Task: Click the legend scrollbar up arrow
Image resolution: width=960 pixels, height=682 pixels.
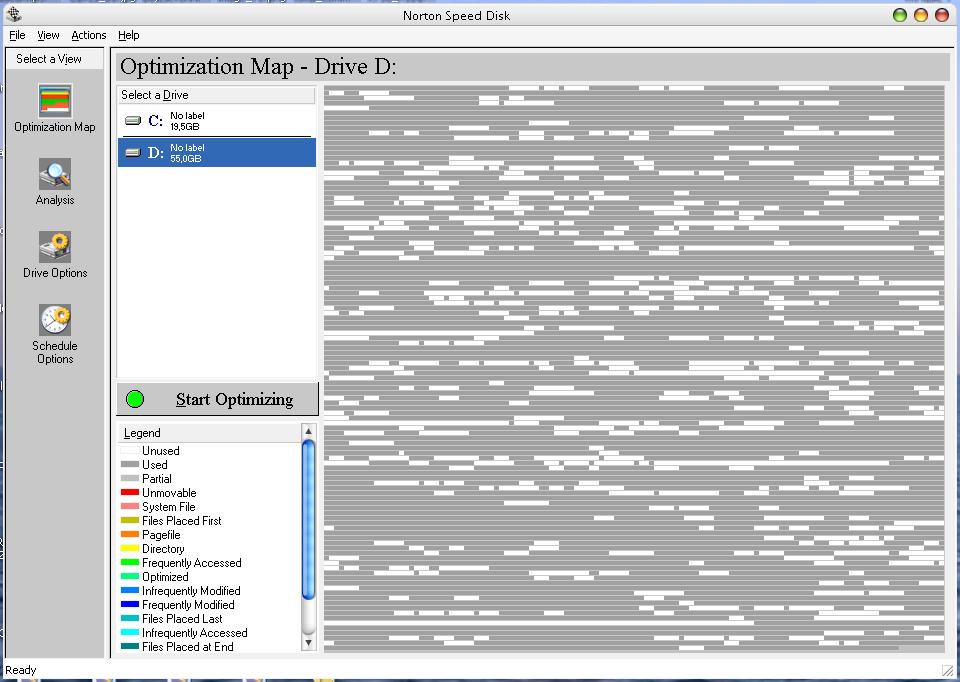Action: click(309, 431)
